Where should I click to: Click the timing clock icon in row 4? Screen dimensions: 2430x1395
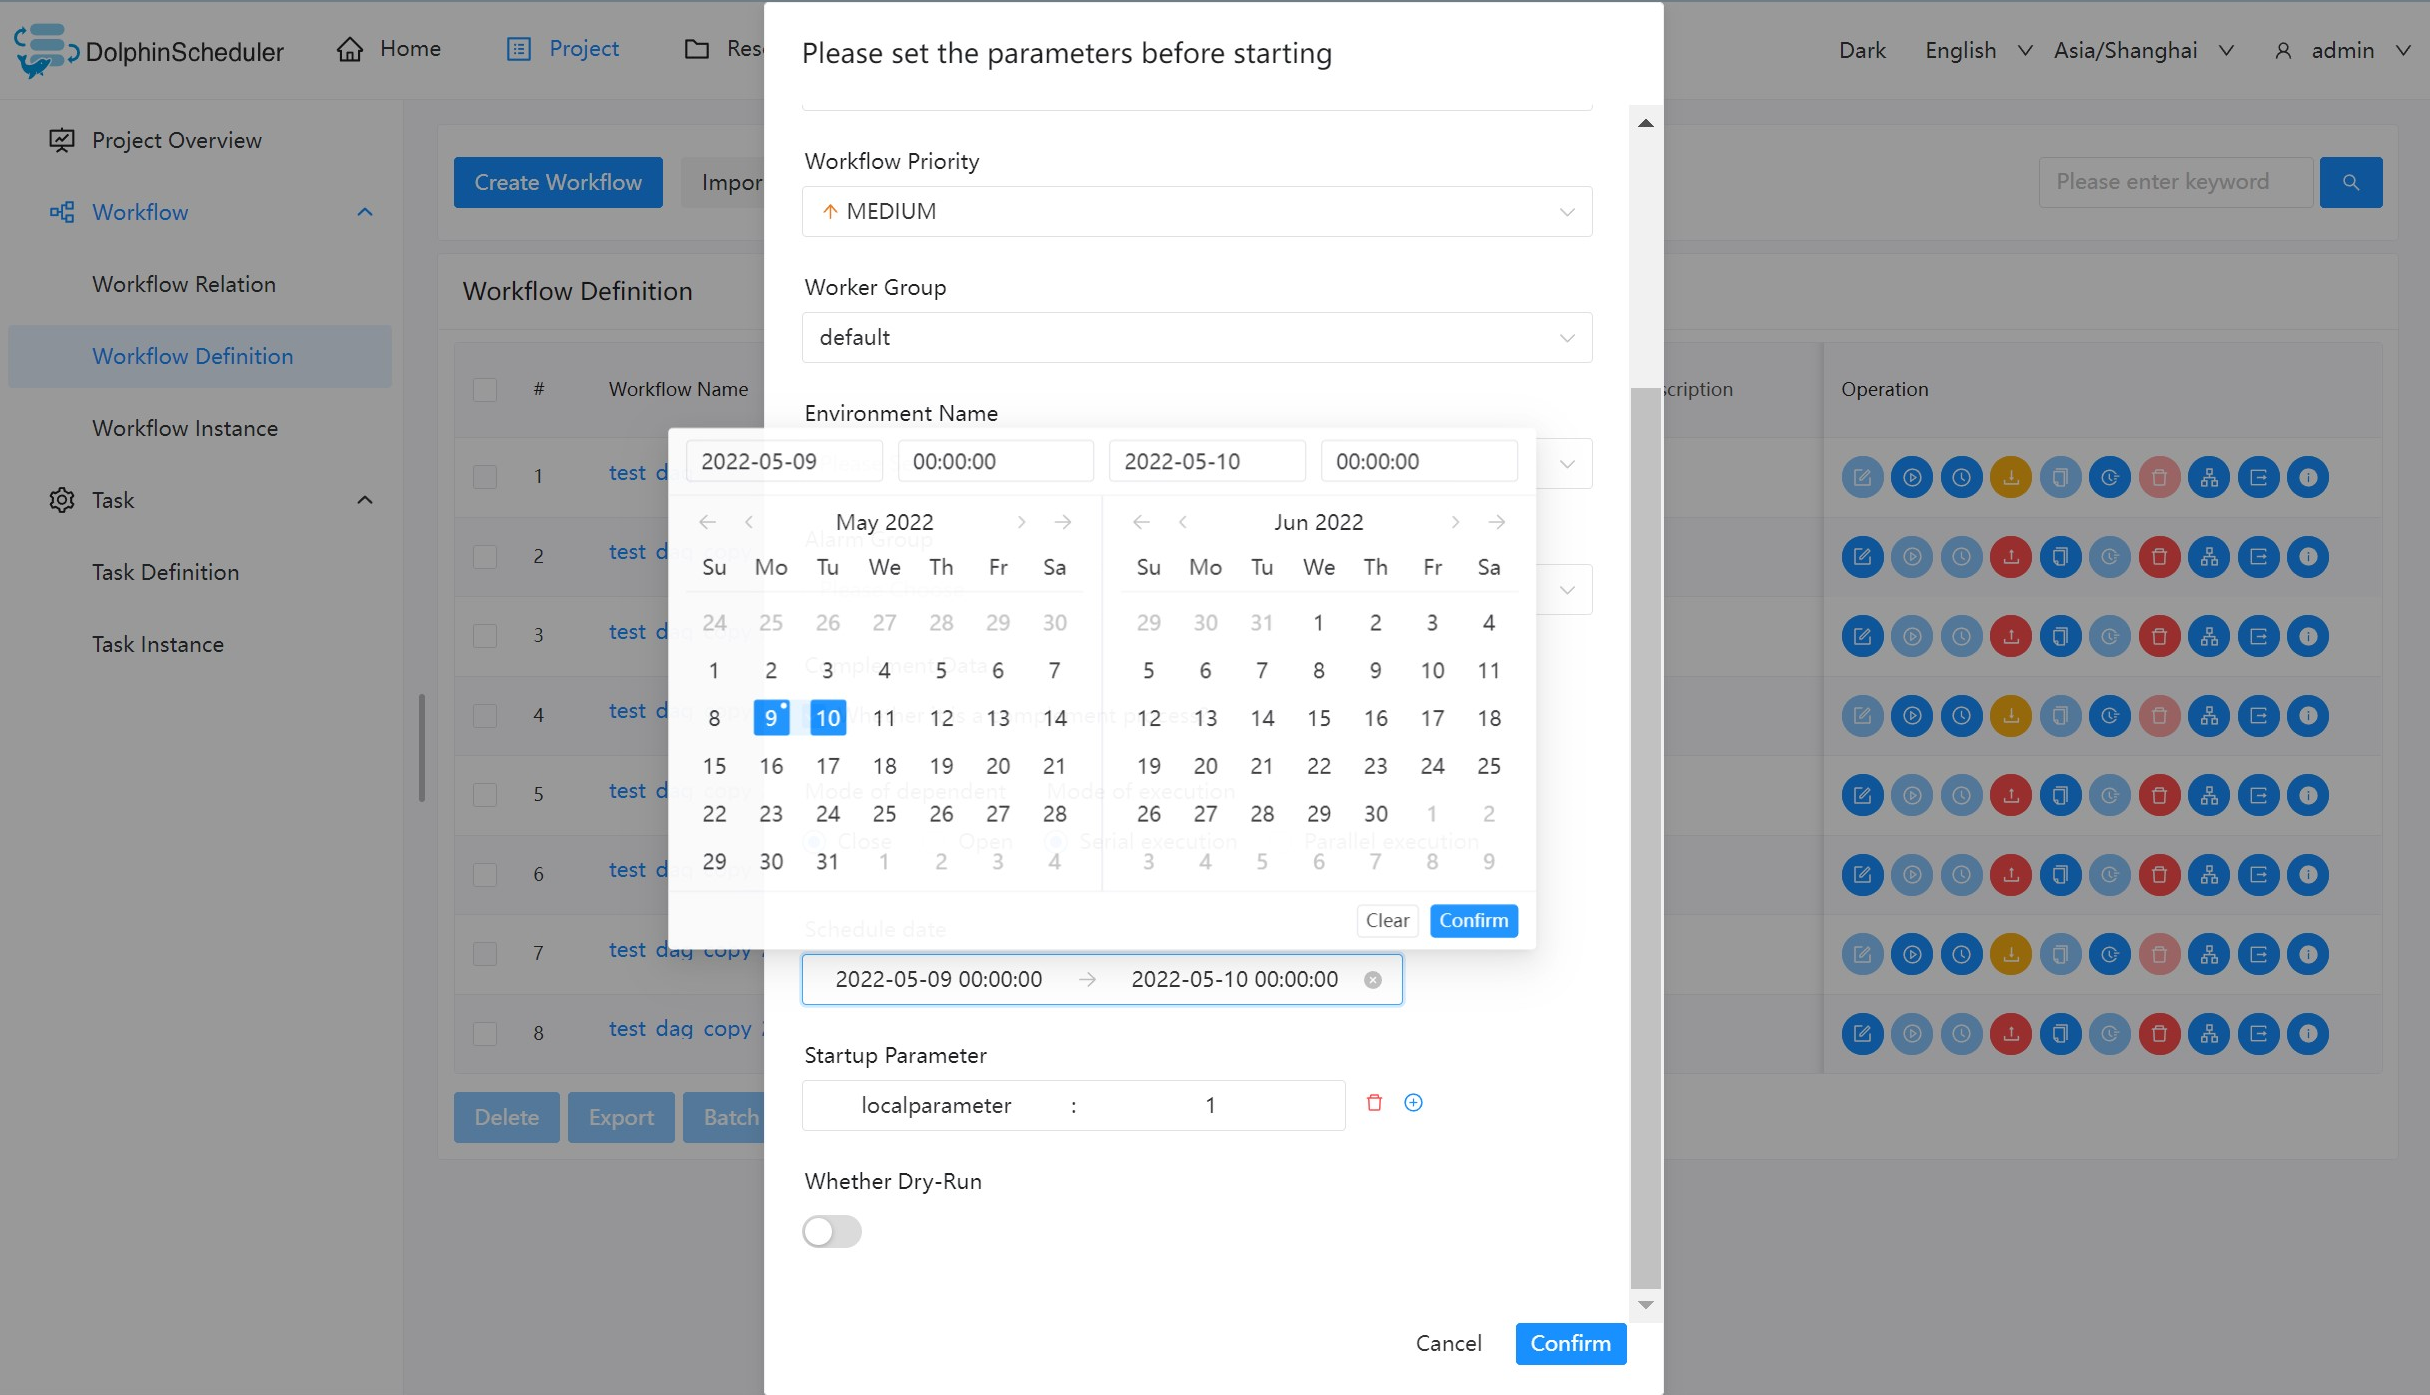(x=1961, y=716)
